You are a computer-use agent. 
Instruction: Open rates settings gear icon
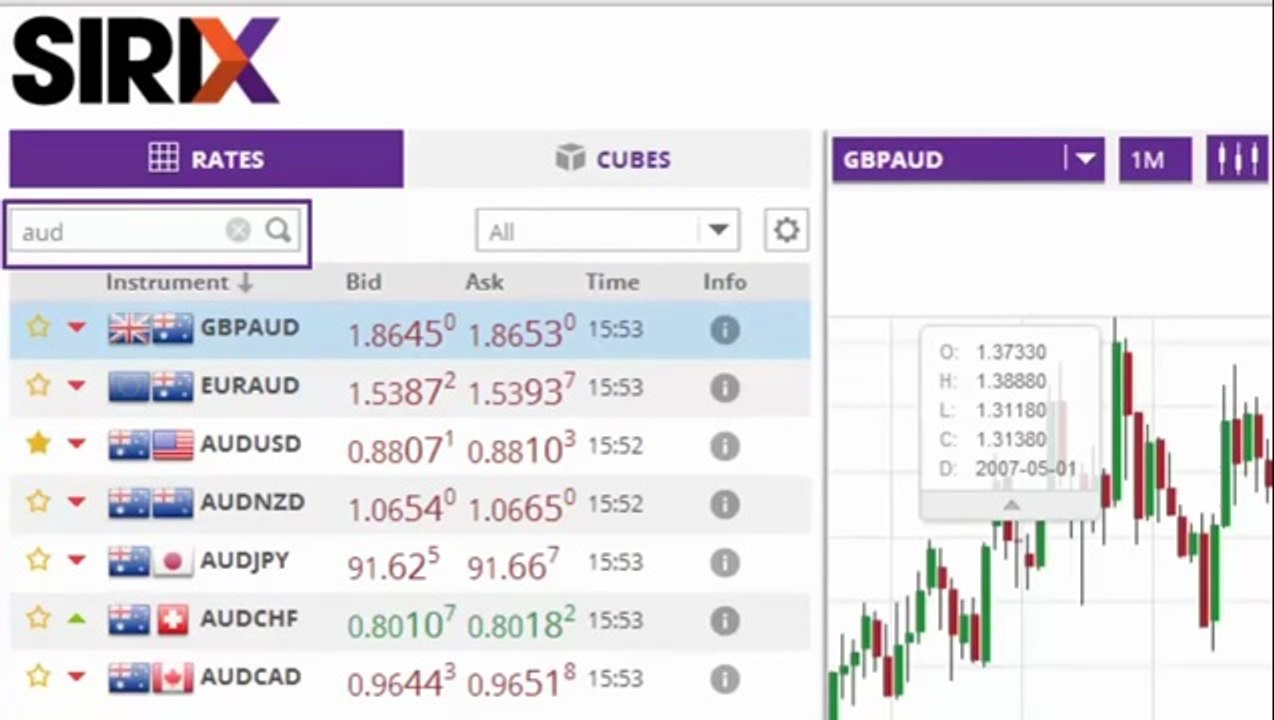787,231
